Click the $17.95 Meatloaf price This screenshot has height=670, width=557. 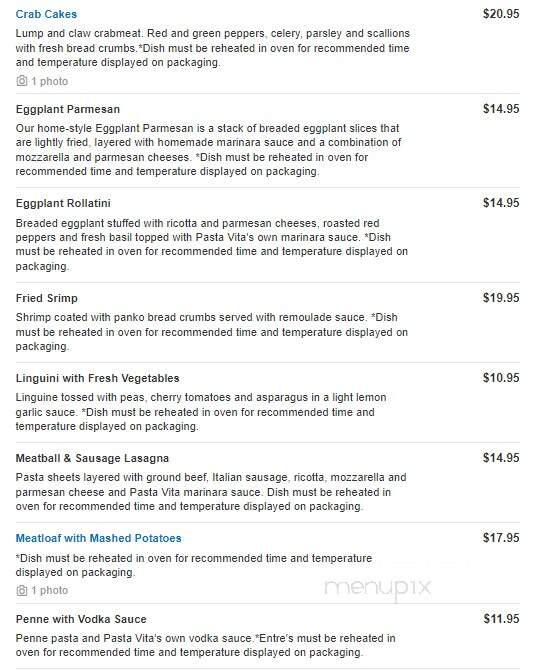pos(501,538)
